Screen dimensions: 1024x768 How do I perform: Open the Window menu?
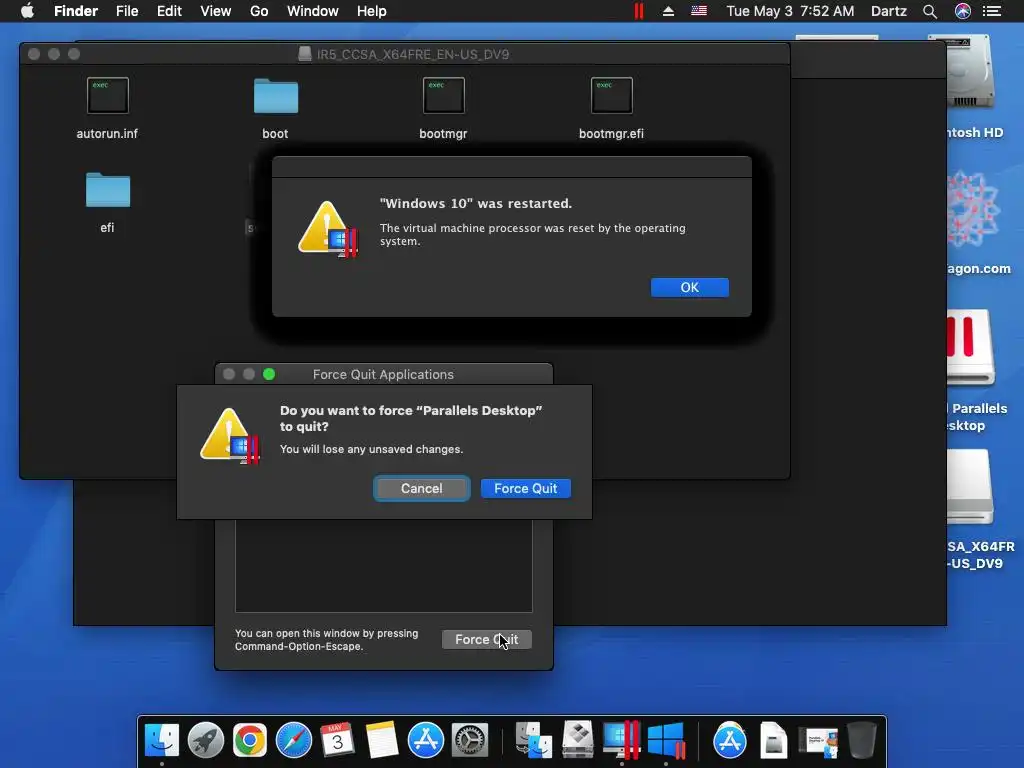313,11
